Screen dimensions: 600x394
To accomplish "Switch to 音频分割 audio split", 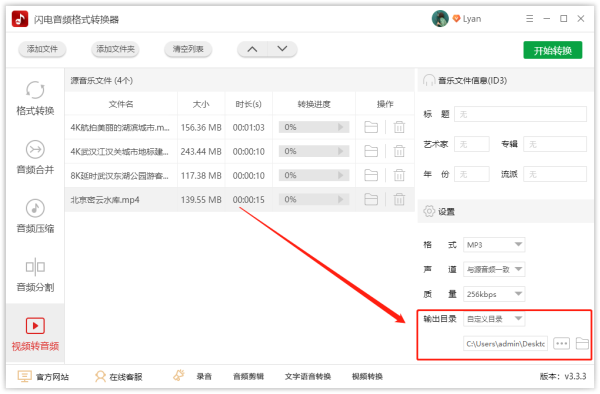I will pos(35,275).
